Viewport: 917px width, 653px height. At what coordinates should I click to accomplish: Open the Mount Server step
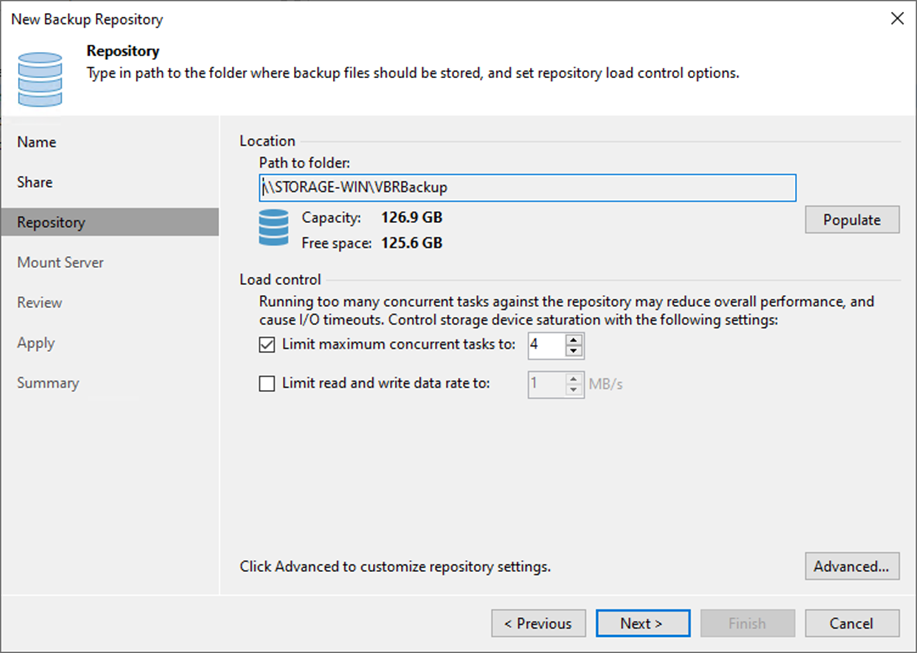click(x=60, y=262)
